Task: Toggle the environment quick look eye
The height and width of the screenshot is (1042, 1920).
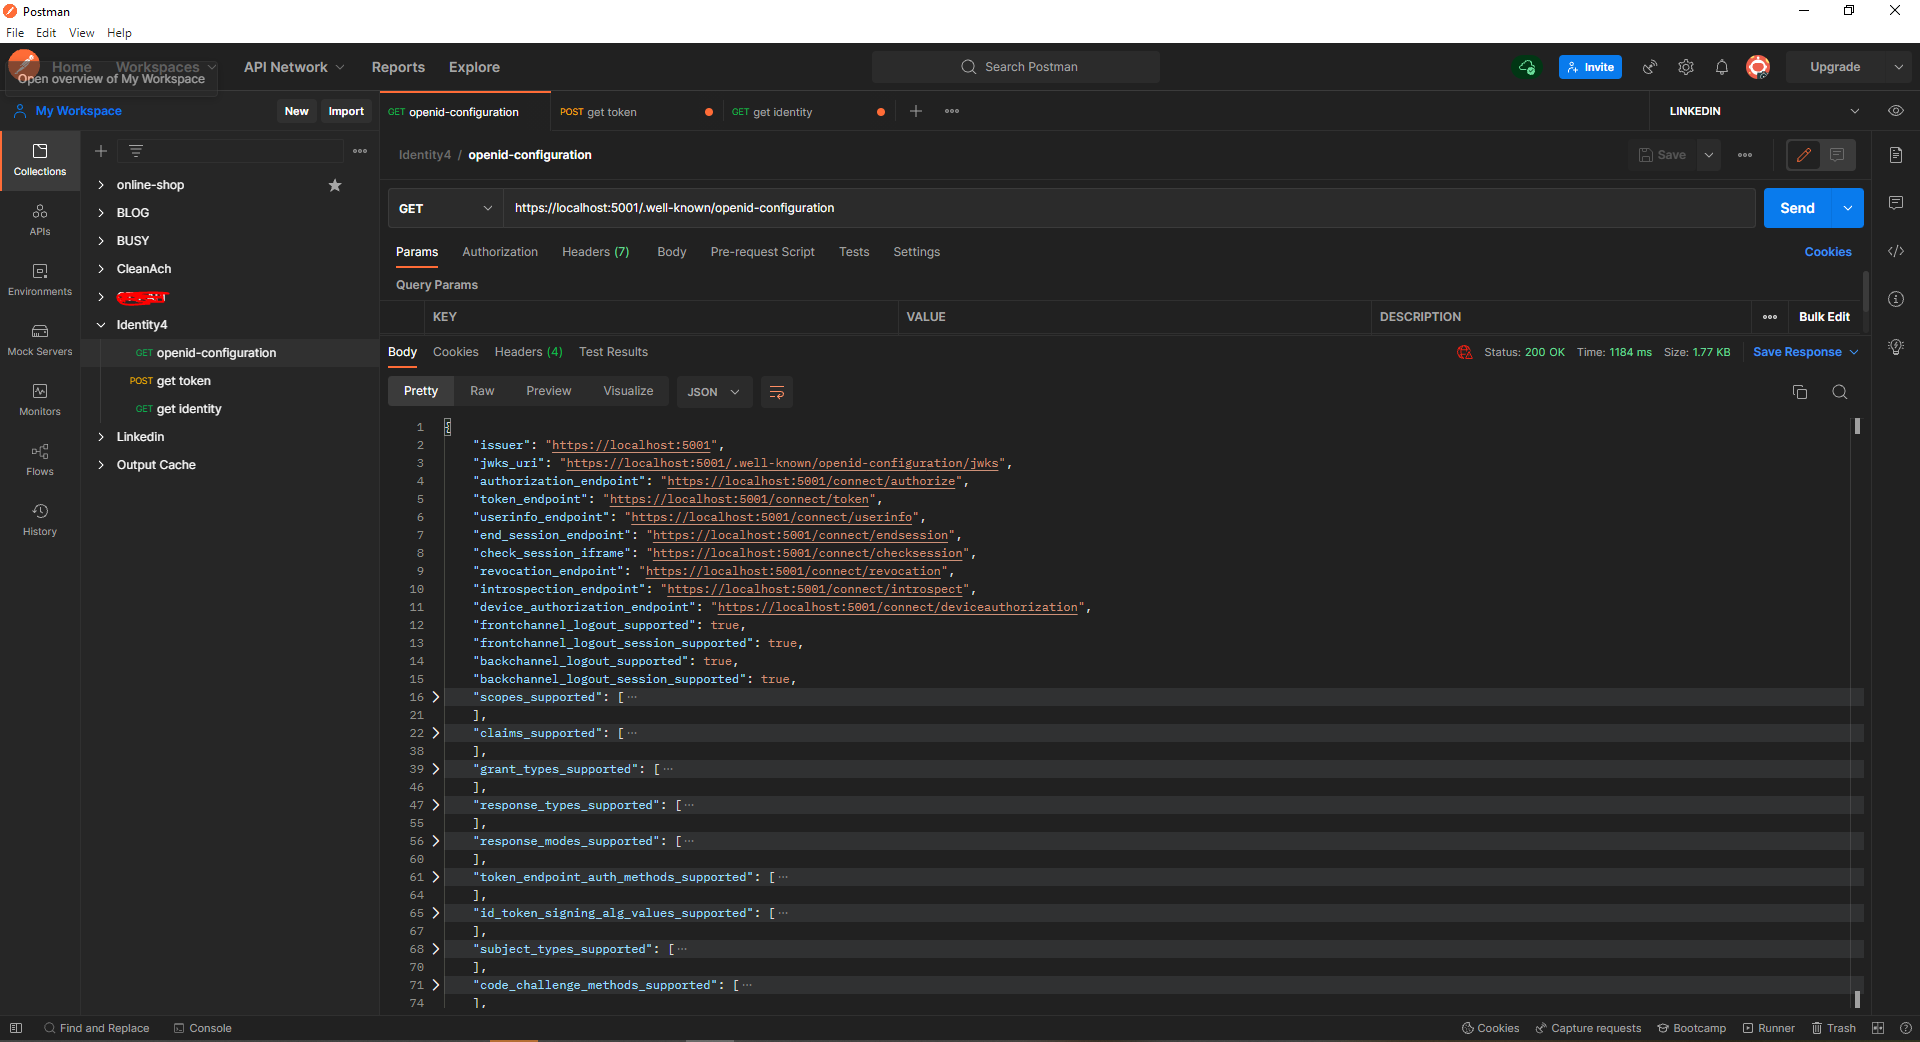Action: pos(1895,111)
